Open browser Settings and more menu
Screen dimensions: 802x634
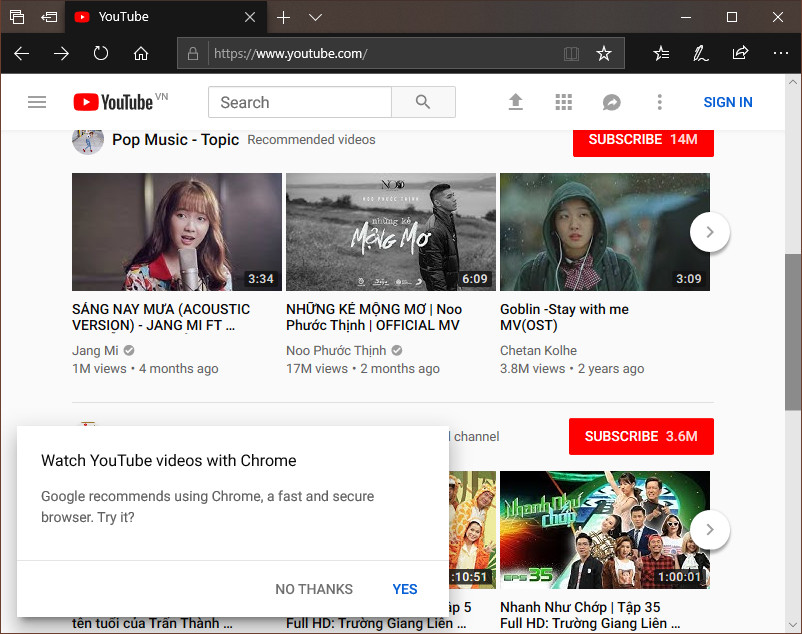tap(781, 53)
